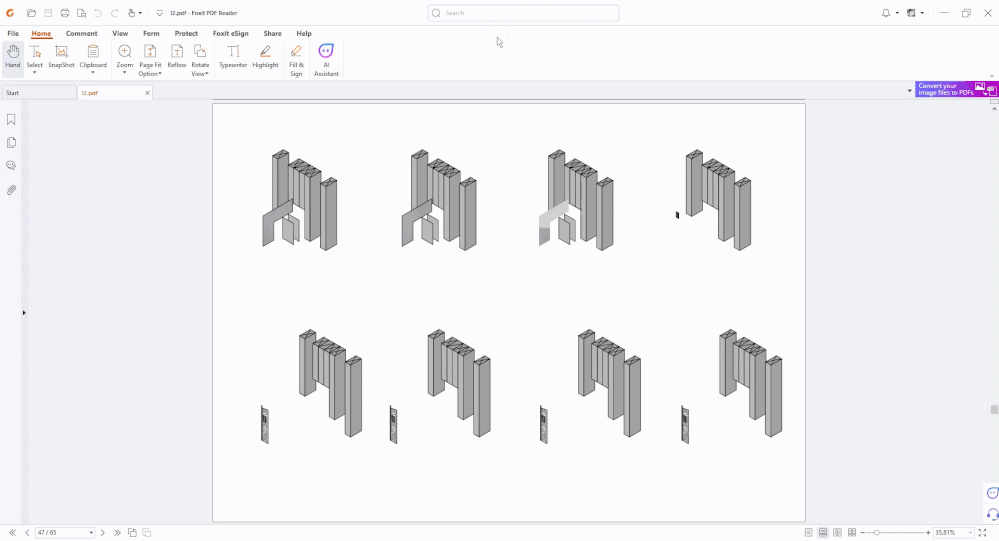This screenshot has width=999, height=541.
Task: Switch to the View ribbon tab
Action: pos(120,34)
